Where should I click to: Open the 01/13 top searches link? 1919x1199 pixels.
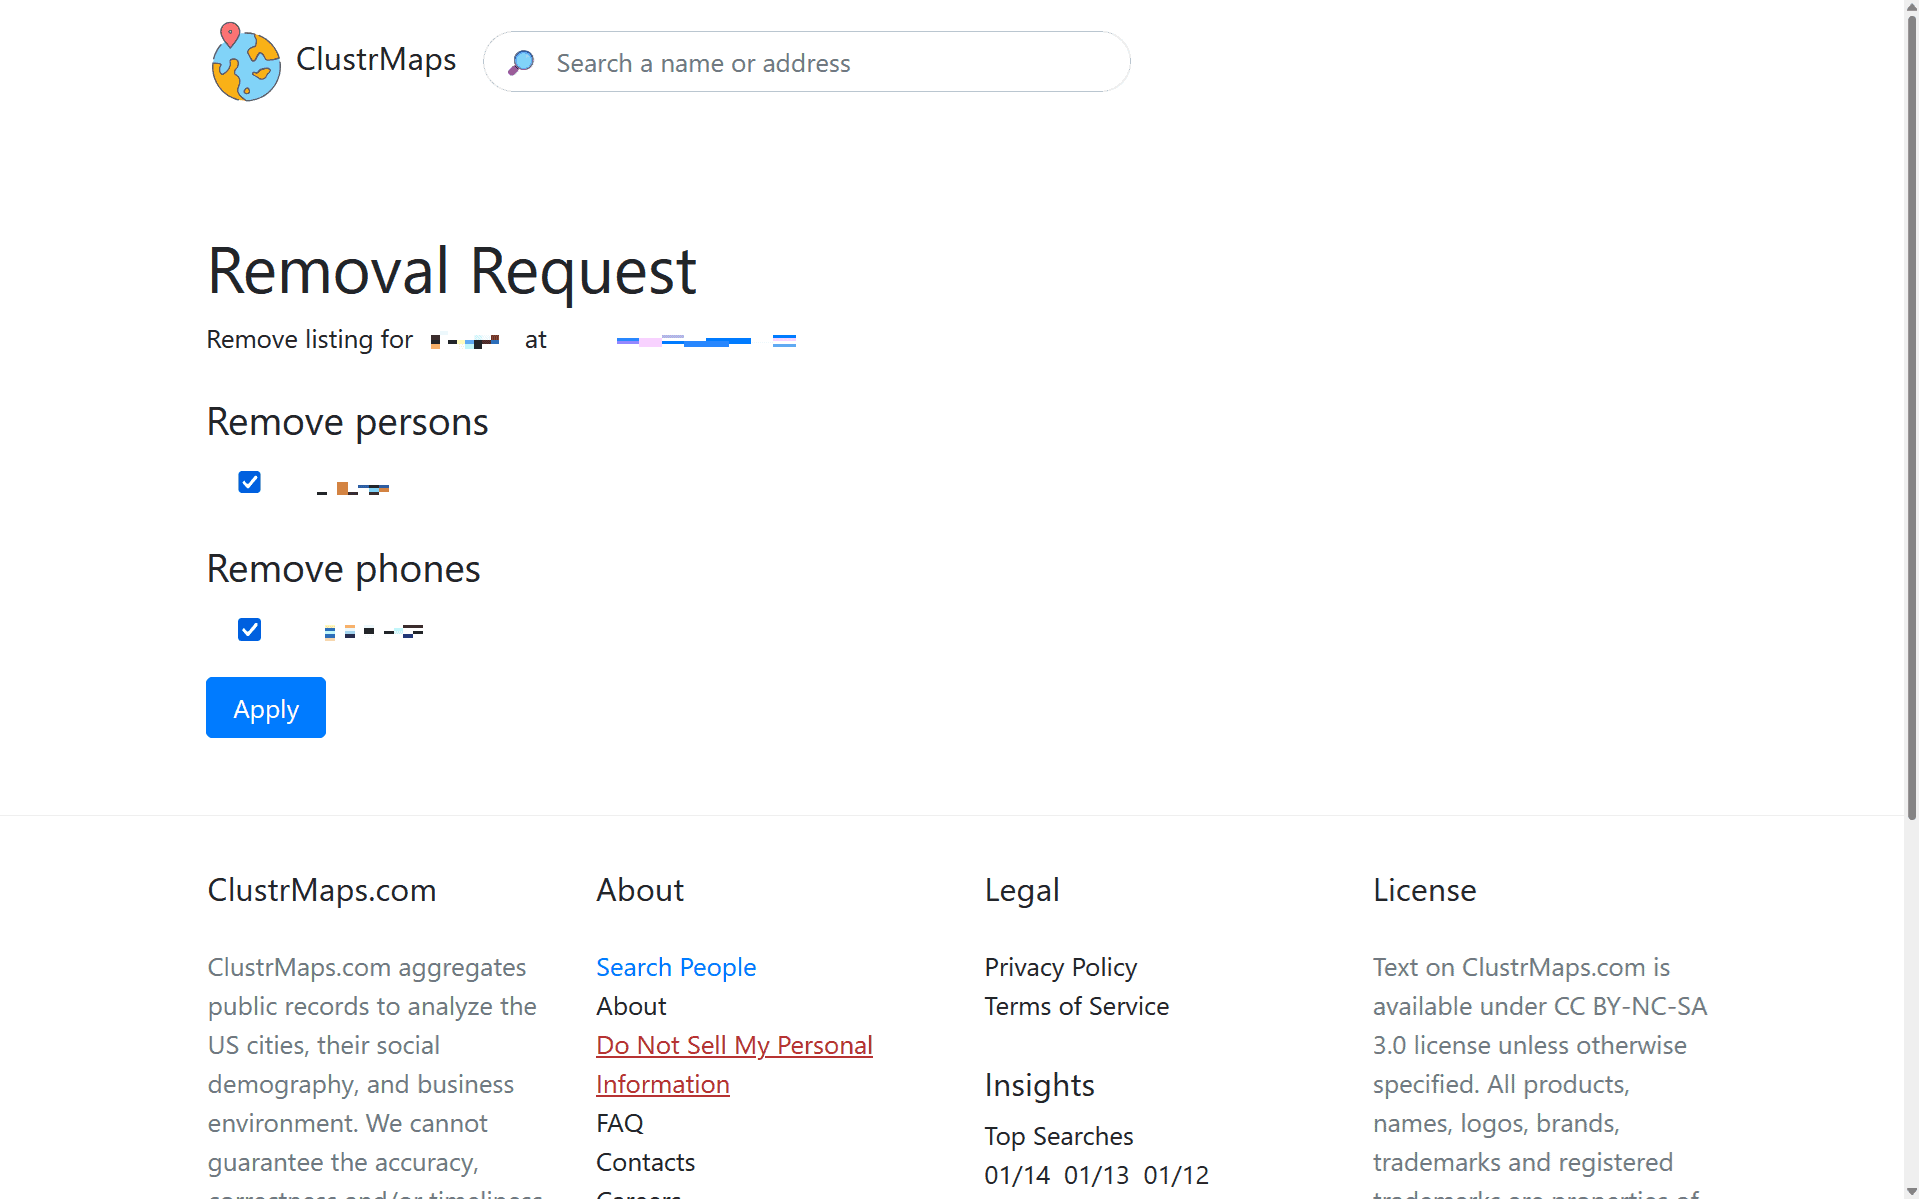point(1097,1175)
